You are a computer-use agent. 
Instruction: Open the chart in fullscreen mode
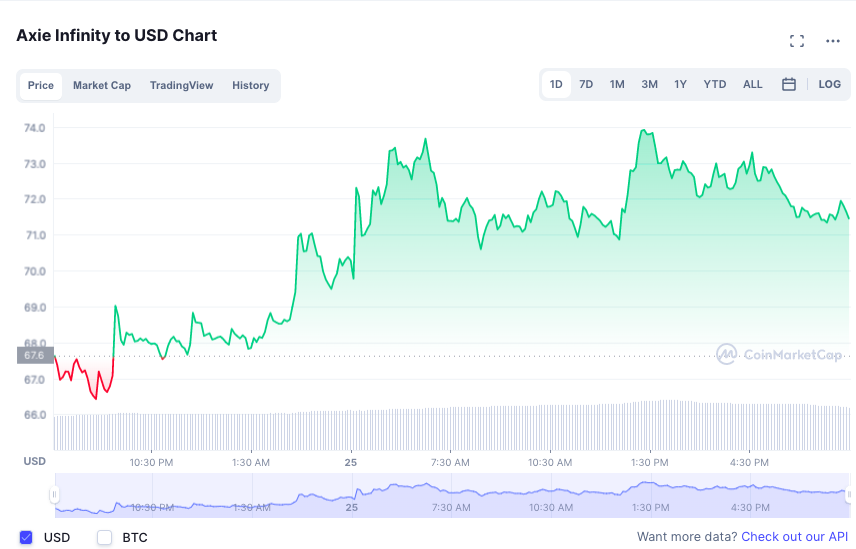pyautogui.click(x=796, y=41)
